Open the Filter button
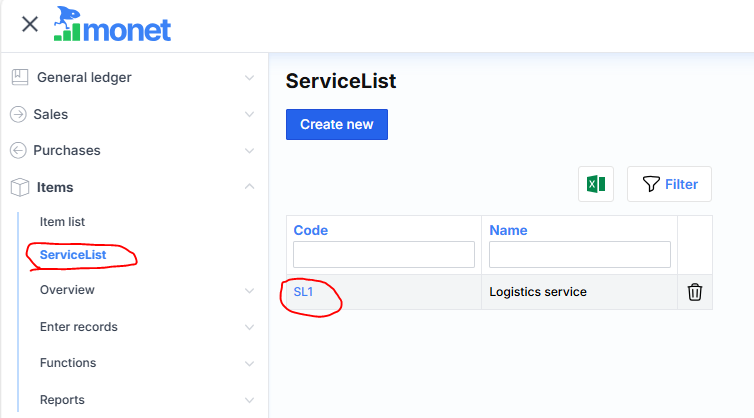 (669, 184)
